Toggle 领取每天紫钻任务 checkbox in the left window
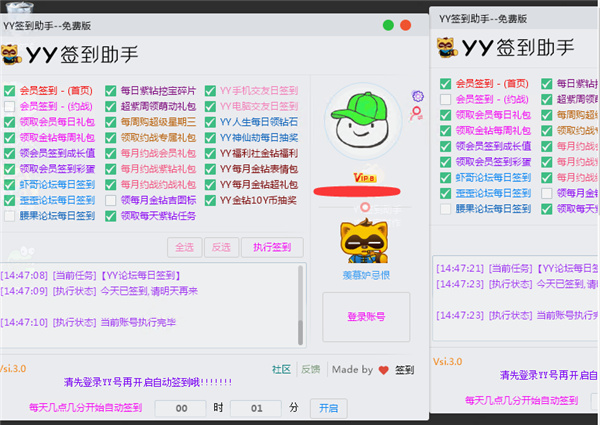 click(111, 216)
